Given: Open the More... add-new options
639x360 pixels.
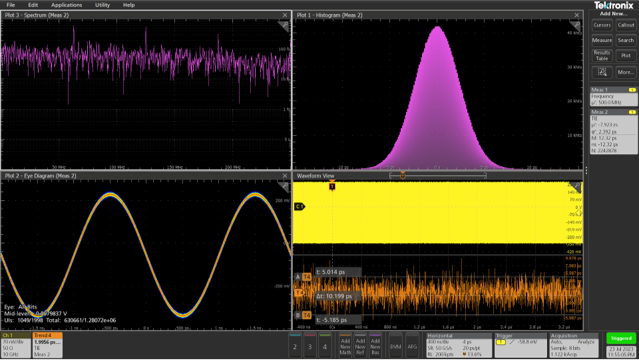Looking at the screenshot, I should pos(626,72).
